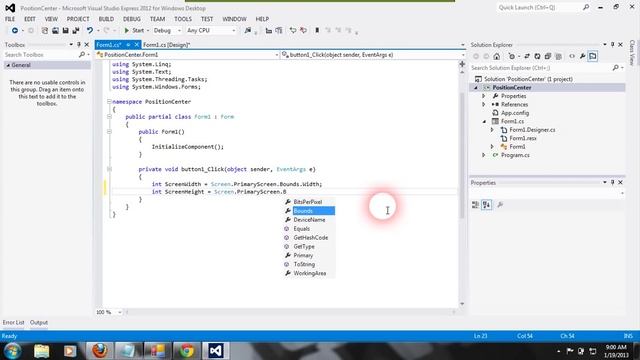Open the Error List tab
The width and height of the screenshot is (640, 360).
coord(13,322)
